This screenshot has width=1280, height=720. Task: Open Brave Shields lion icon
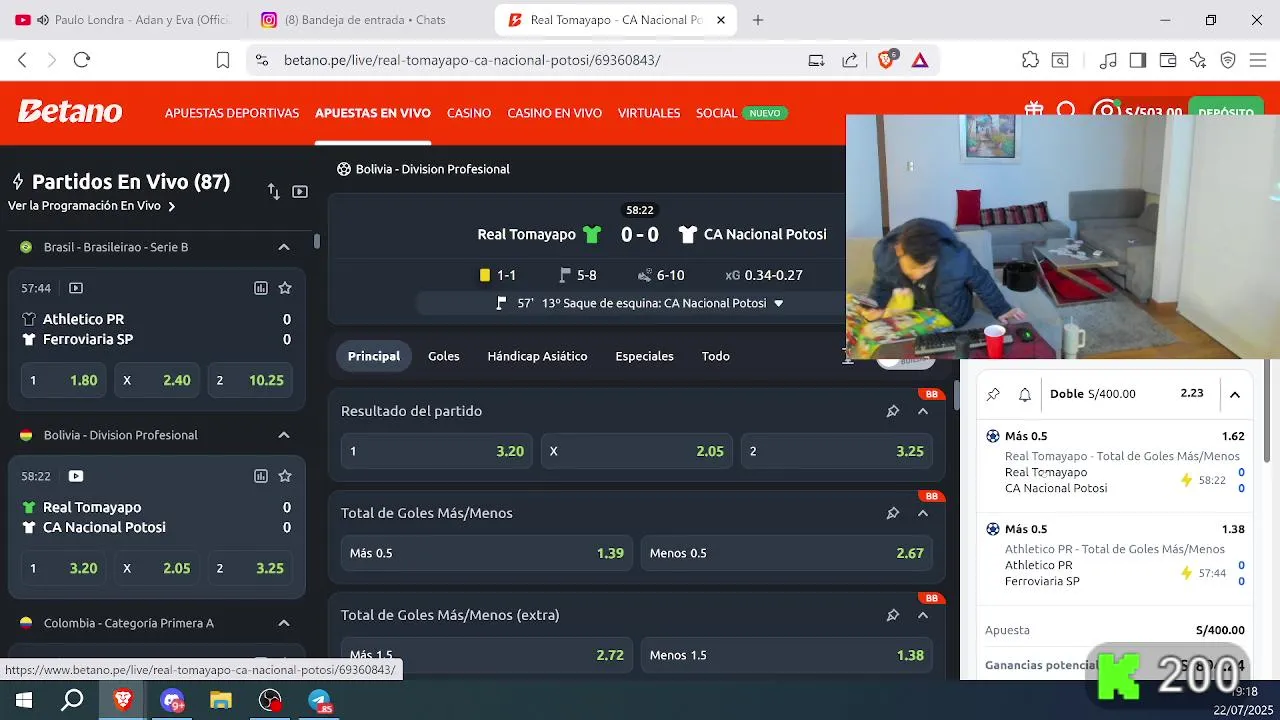[x=886, y=60]
